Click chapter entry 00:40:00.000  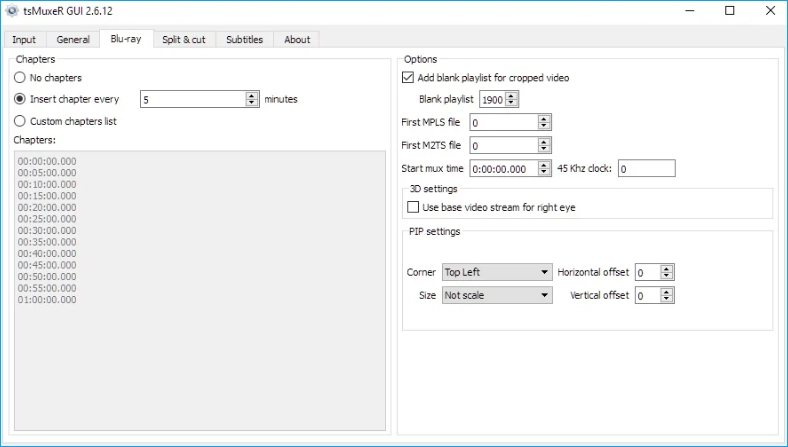pyautogui.click(x=47, y=254)
